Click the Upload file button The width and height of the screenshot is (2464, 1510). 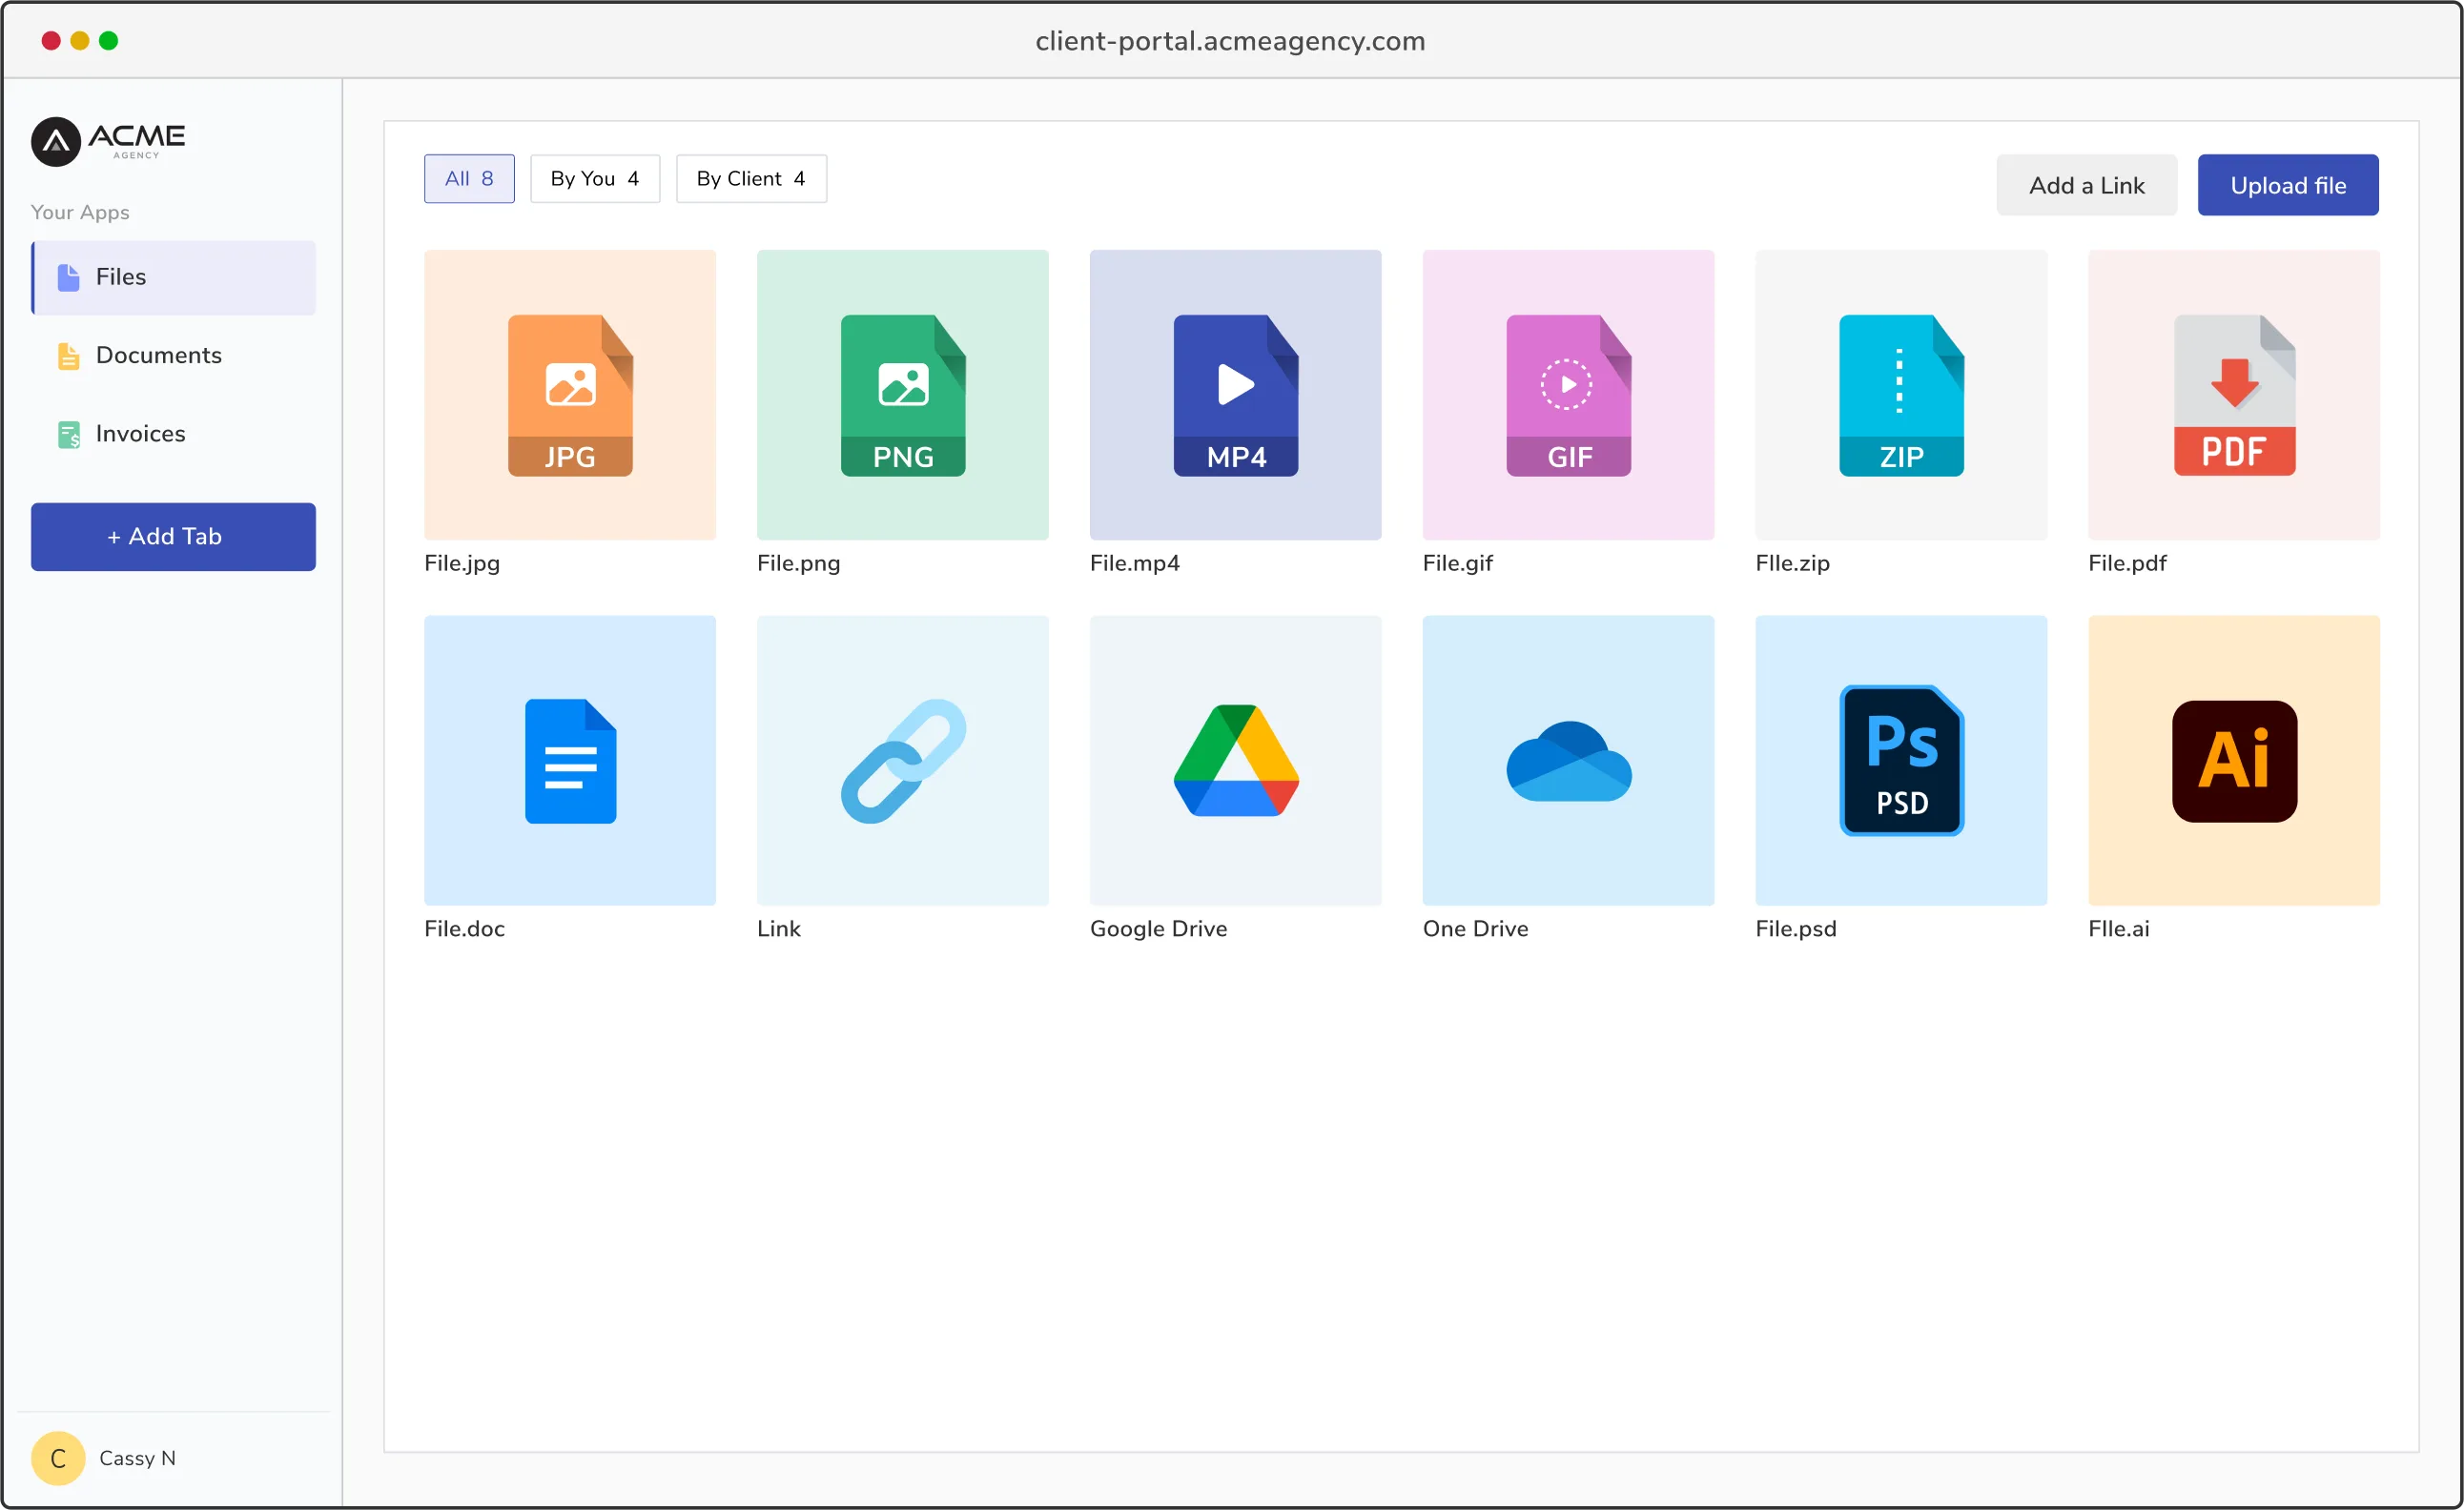[2288, 185]
